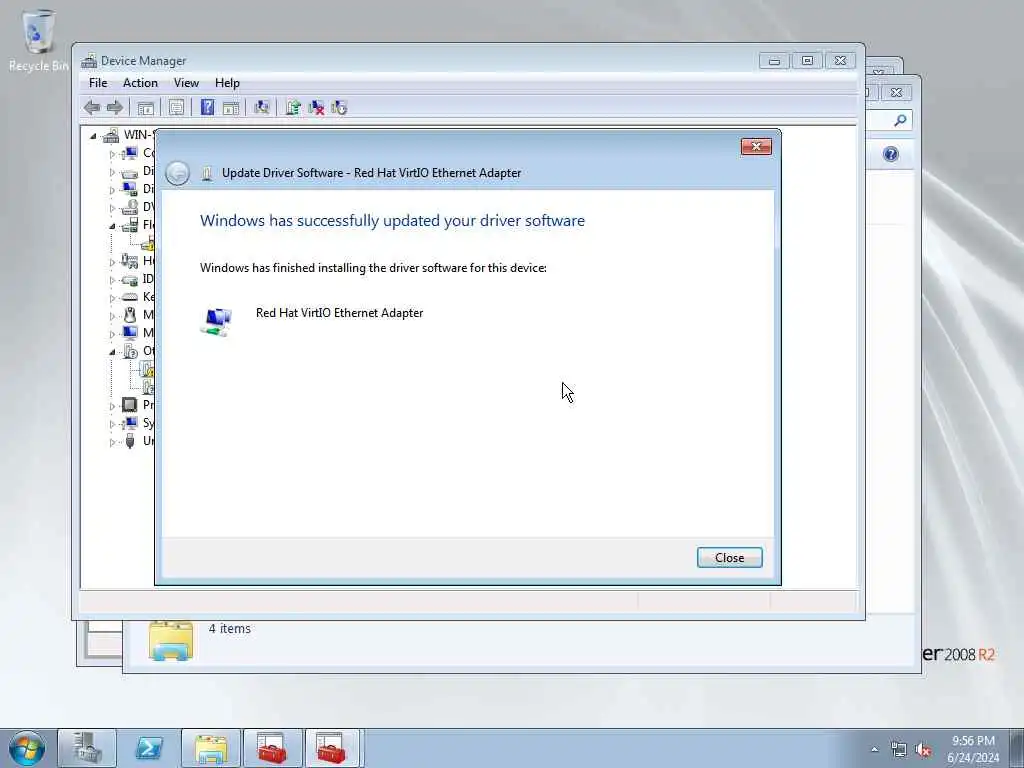Click the Disable device toolbar icon
Image resolution: width=1024 pixels, height=768 pixels.
(339, 107)
